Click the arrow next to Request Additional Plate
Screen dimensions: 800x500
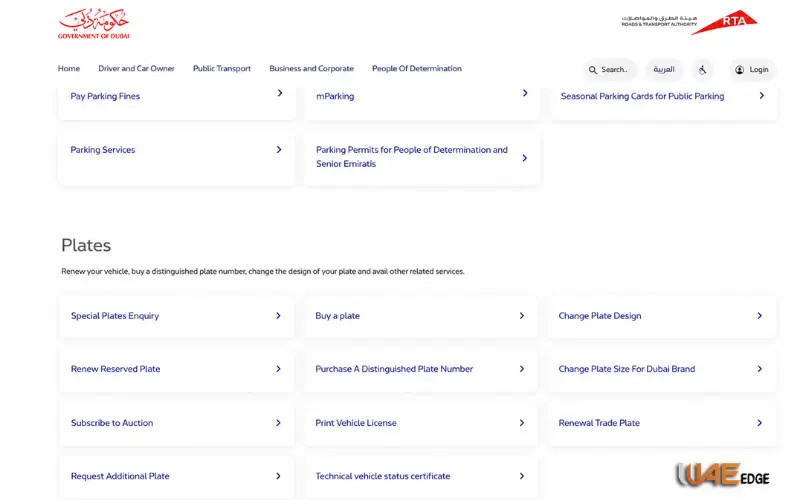click(x=278, y=476)
